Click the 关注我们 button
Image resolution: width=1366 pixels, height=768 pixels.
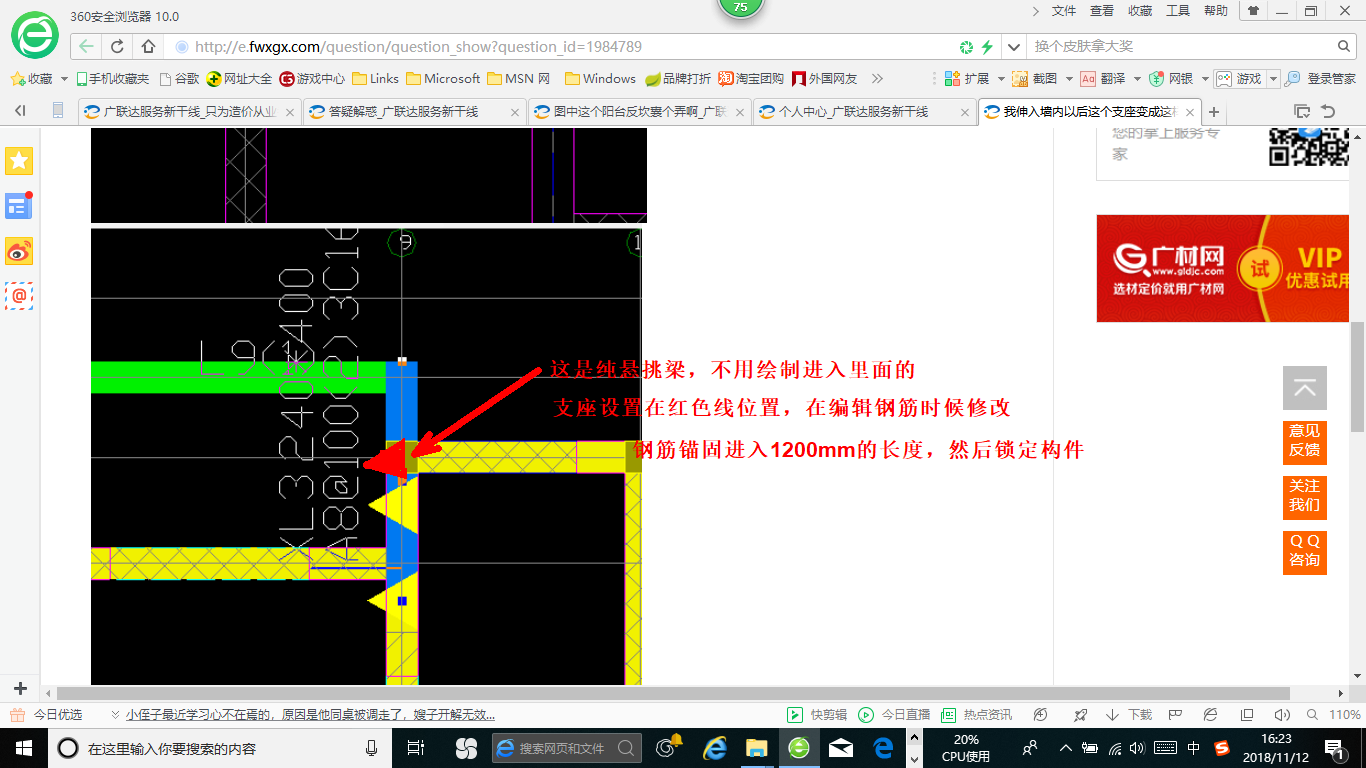pos(1305,496)
